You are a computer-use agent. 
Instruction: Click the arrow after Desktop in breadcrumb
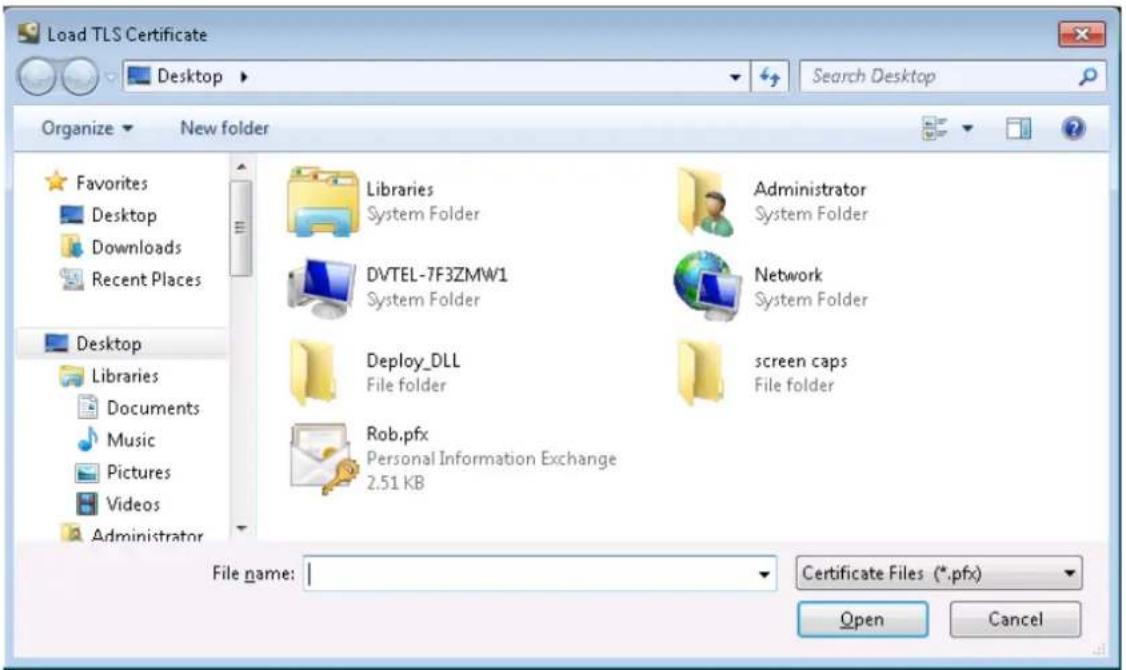pos(243,76)
